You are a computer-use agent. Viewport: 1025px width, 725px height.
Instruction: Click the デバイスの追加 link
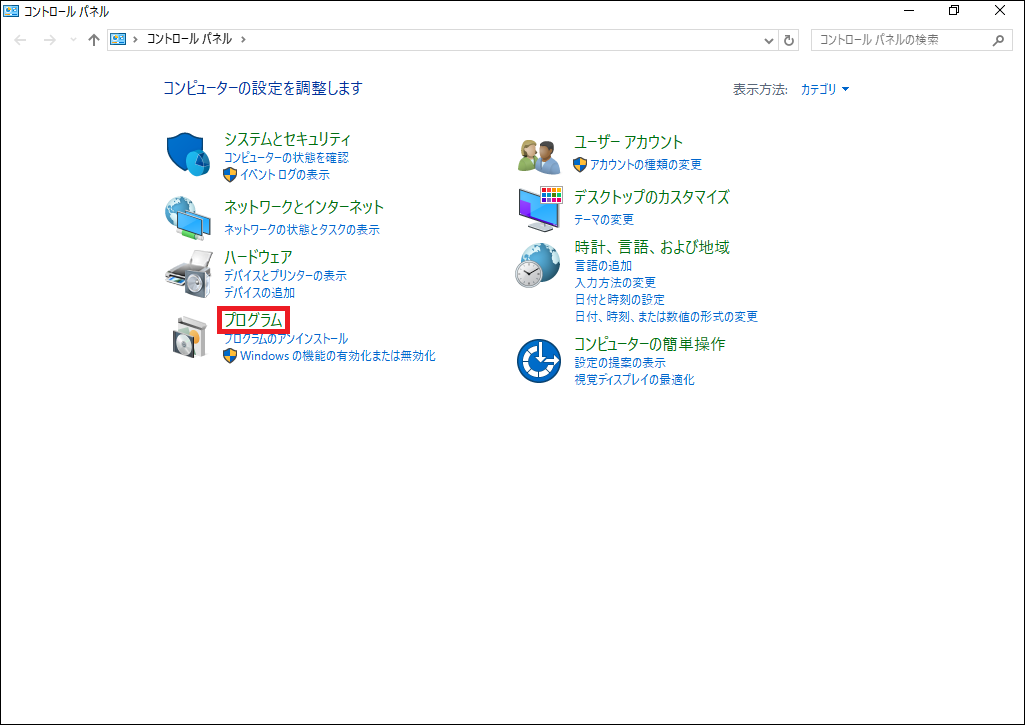coord(260,293)
